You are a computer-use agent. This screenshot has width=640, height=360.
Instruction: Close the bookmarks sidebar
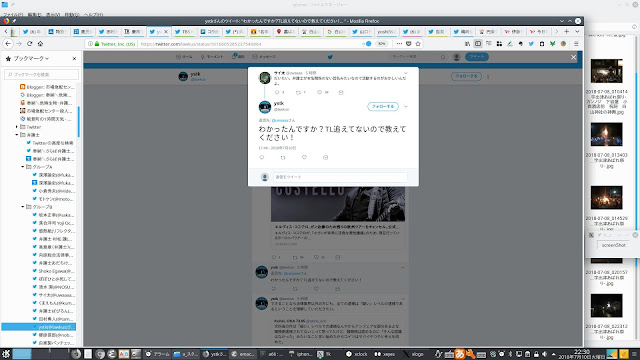tap(74, 58)
